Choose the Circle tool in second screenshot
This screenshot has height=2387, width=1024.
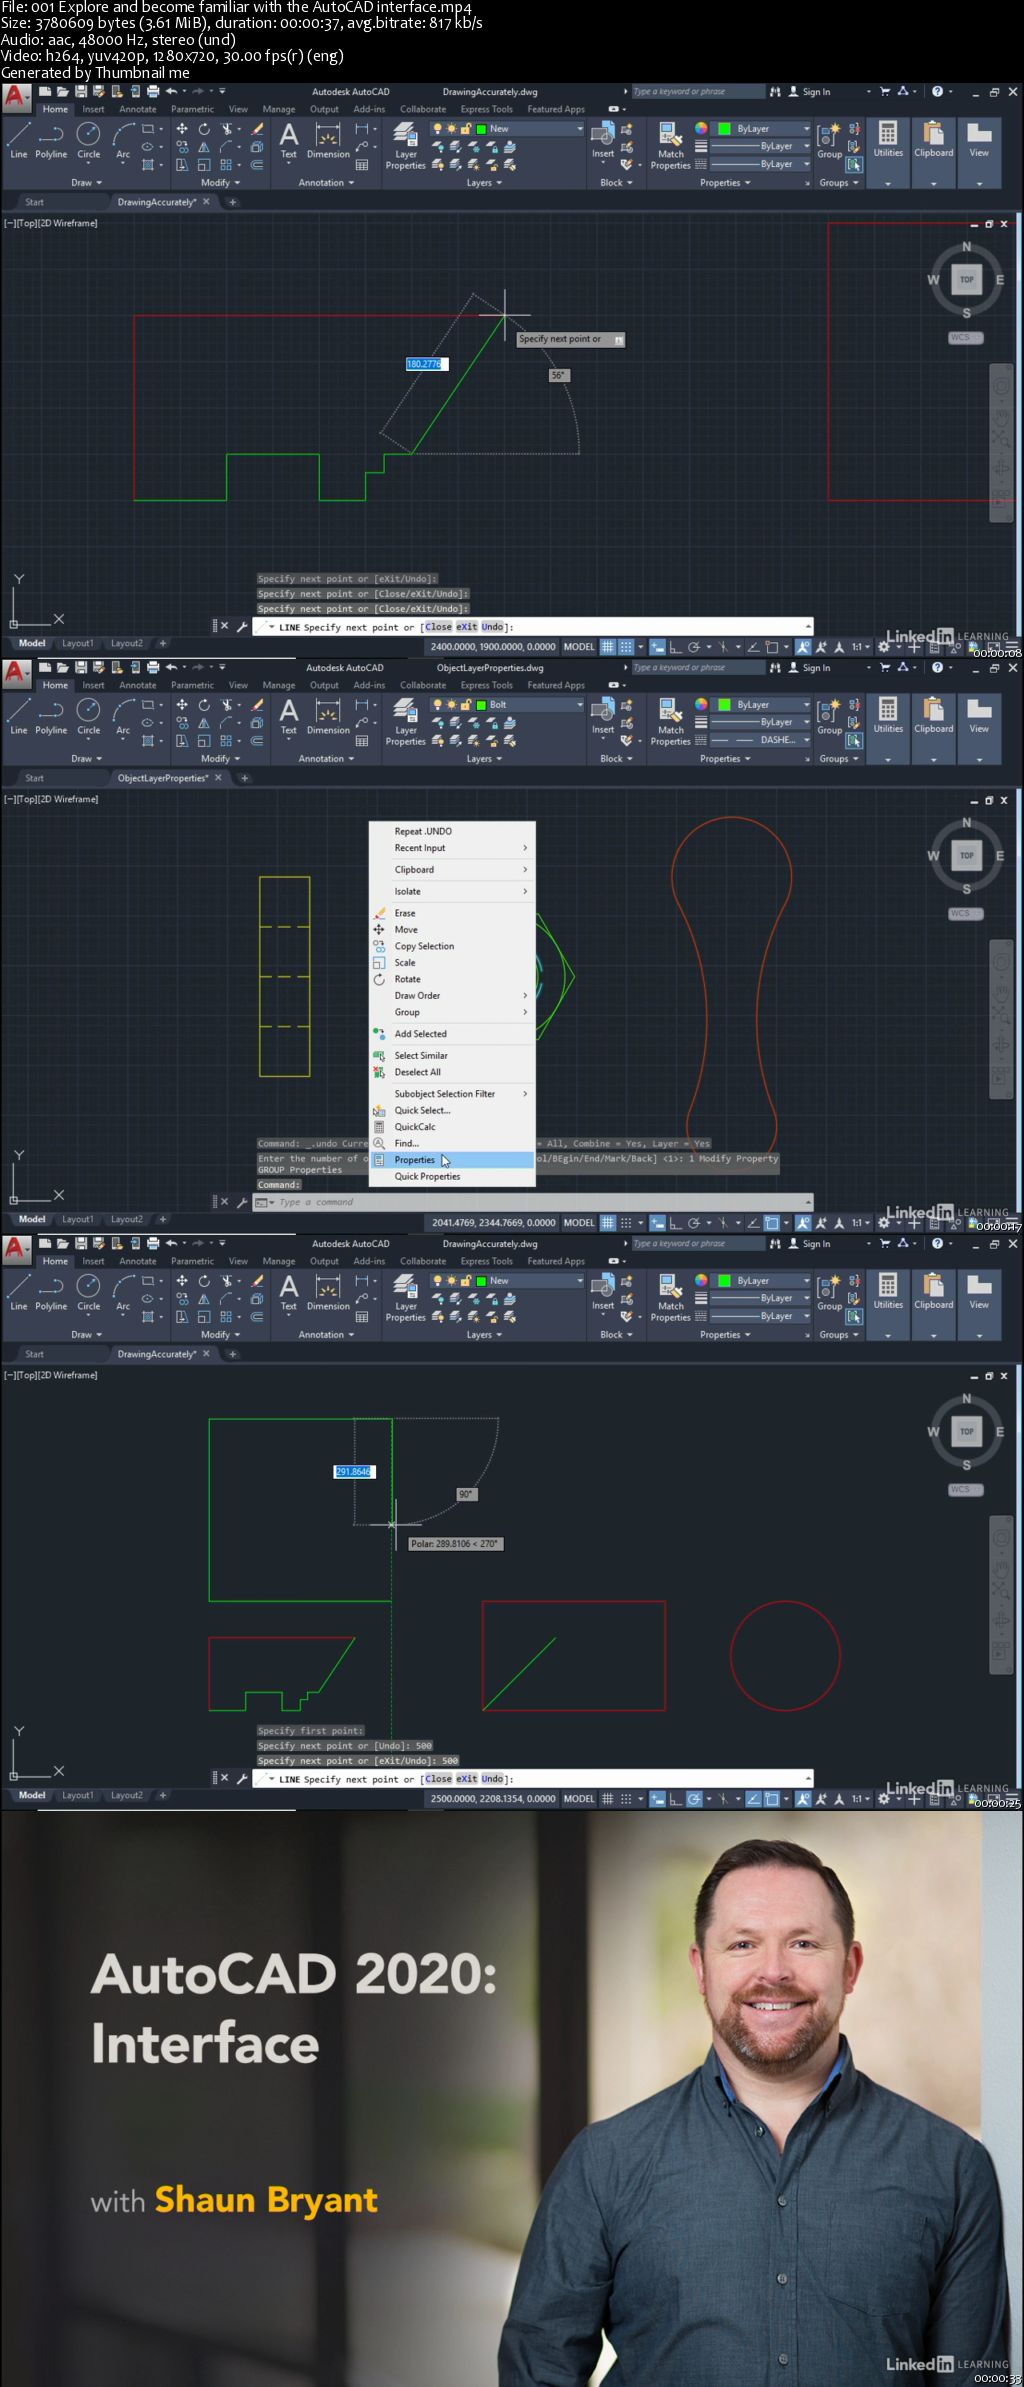coord(88,716)
